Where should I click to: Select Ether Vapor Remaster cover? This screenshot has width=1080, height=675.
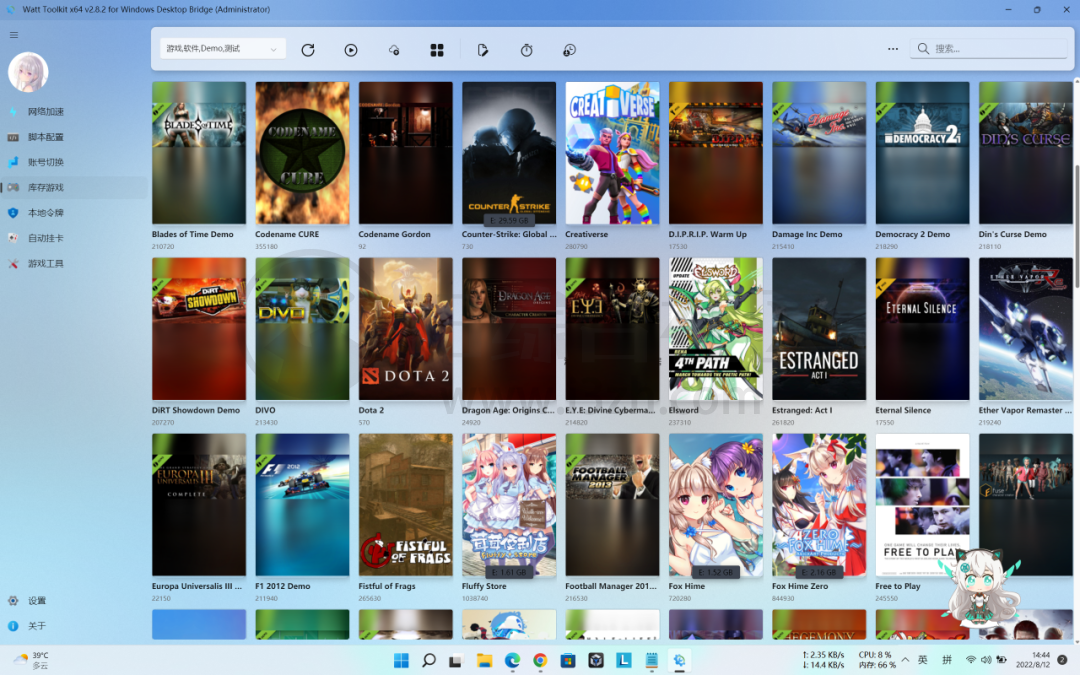point(1026,329)
